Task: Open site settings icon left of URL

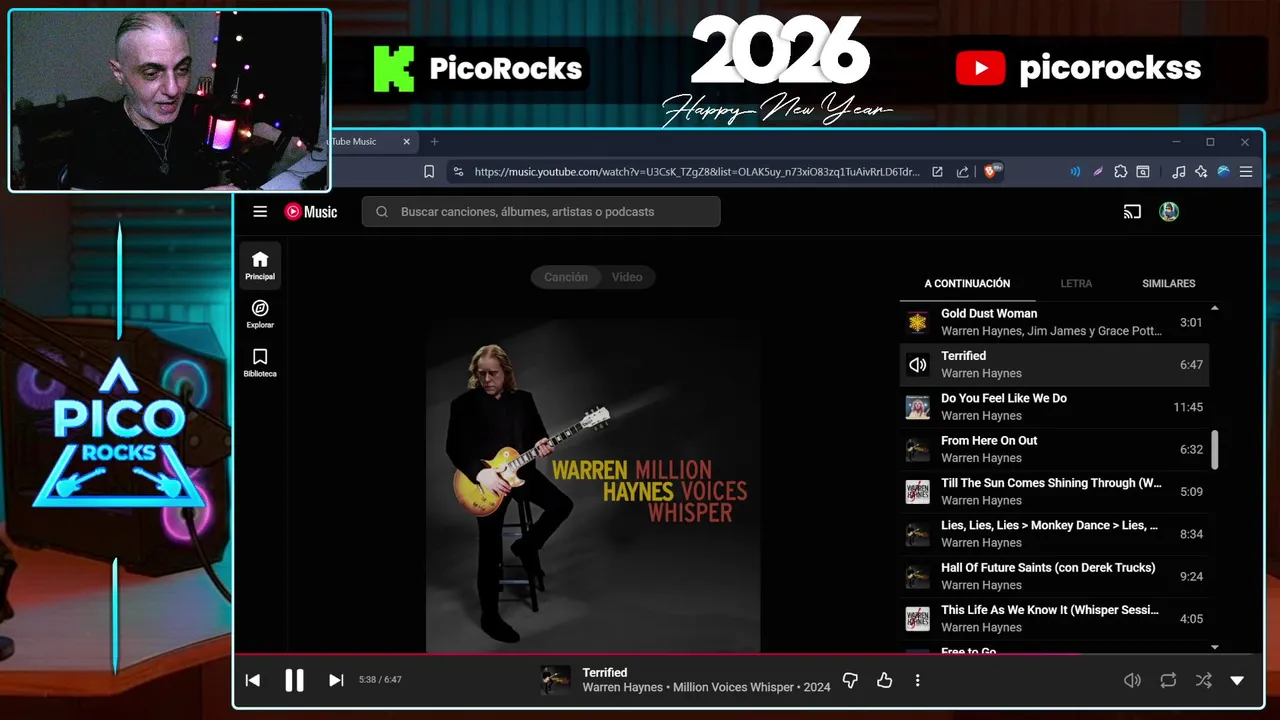Action: pyautogui.click(x=458, y=172)
